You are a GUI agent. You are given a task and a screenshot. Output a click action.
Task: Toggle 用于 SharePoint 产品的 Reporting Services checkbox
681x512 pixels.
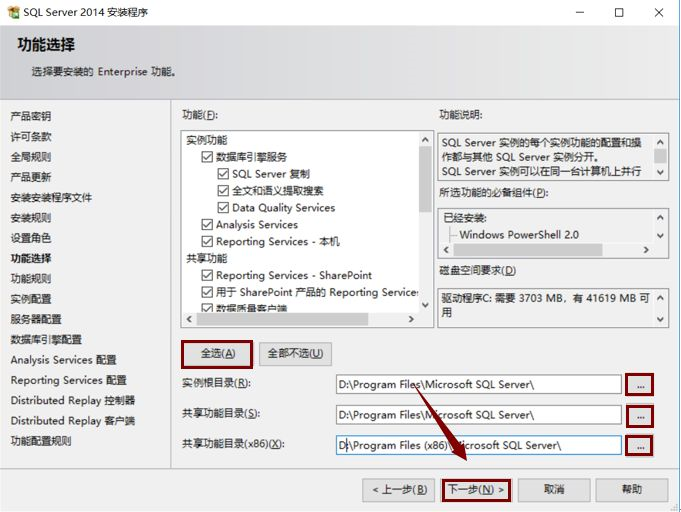point(207,292)
